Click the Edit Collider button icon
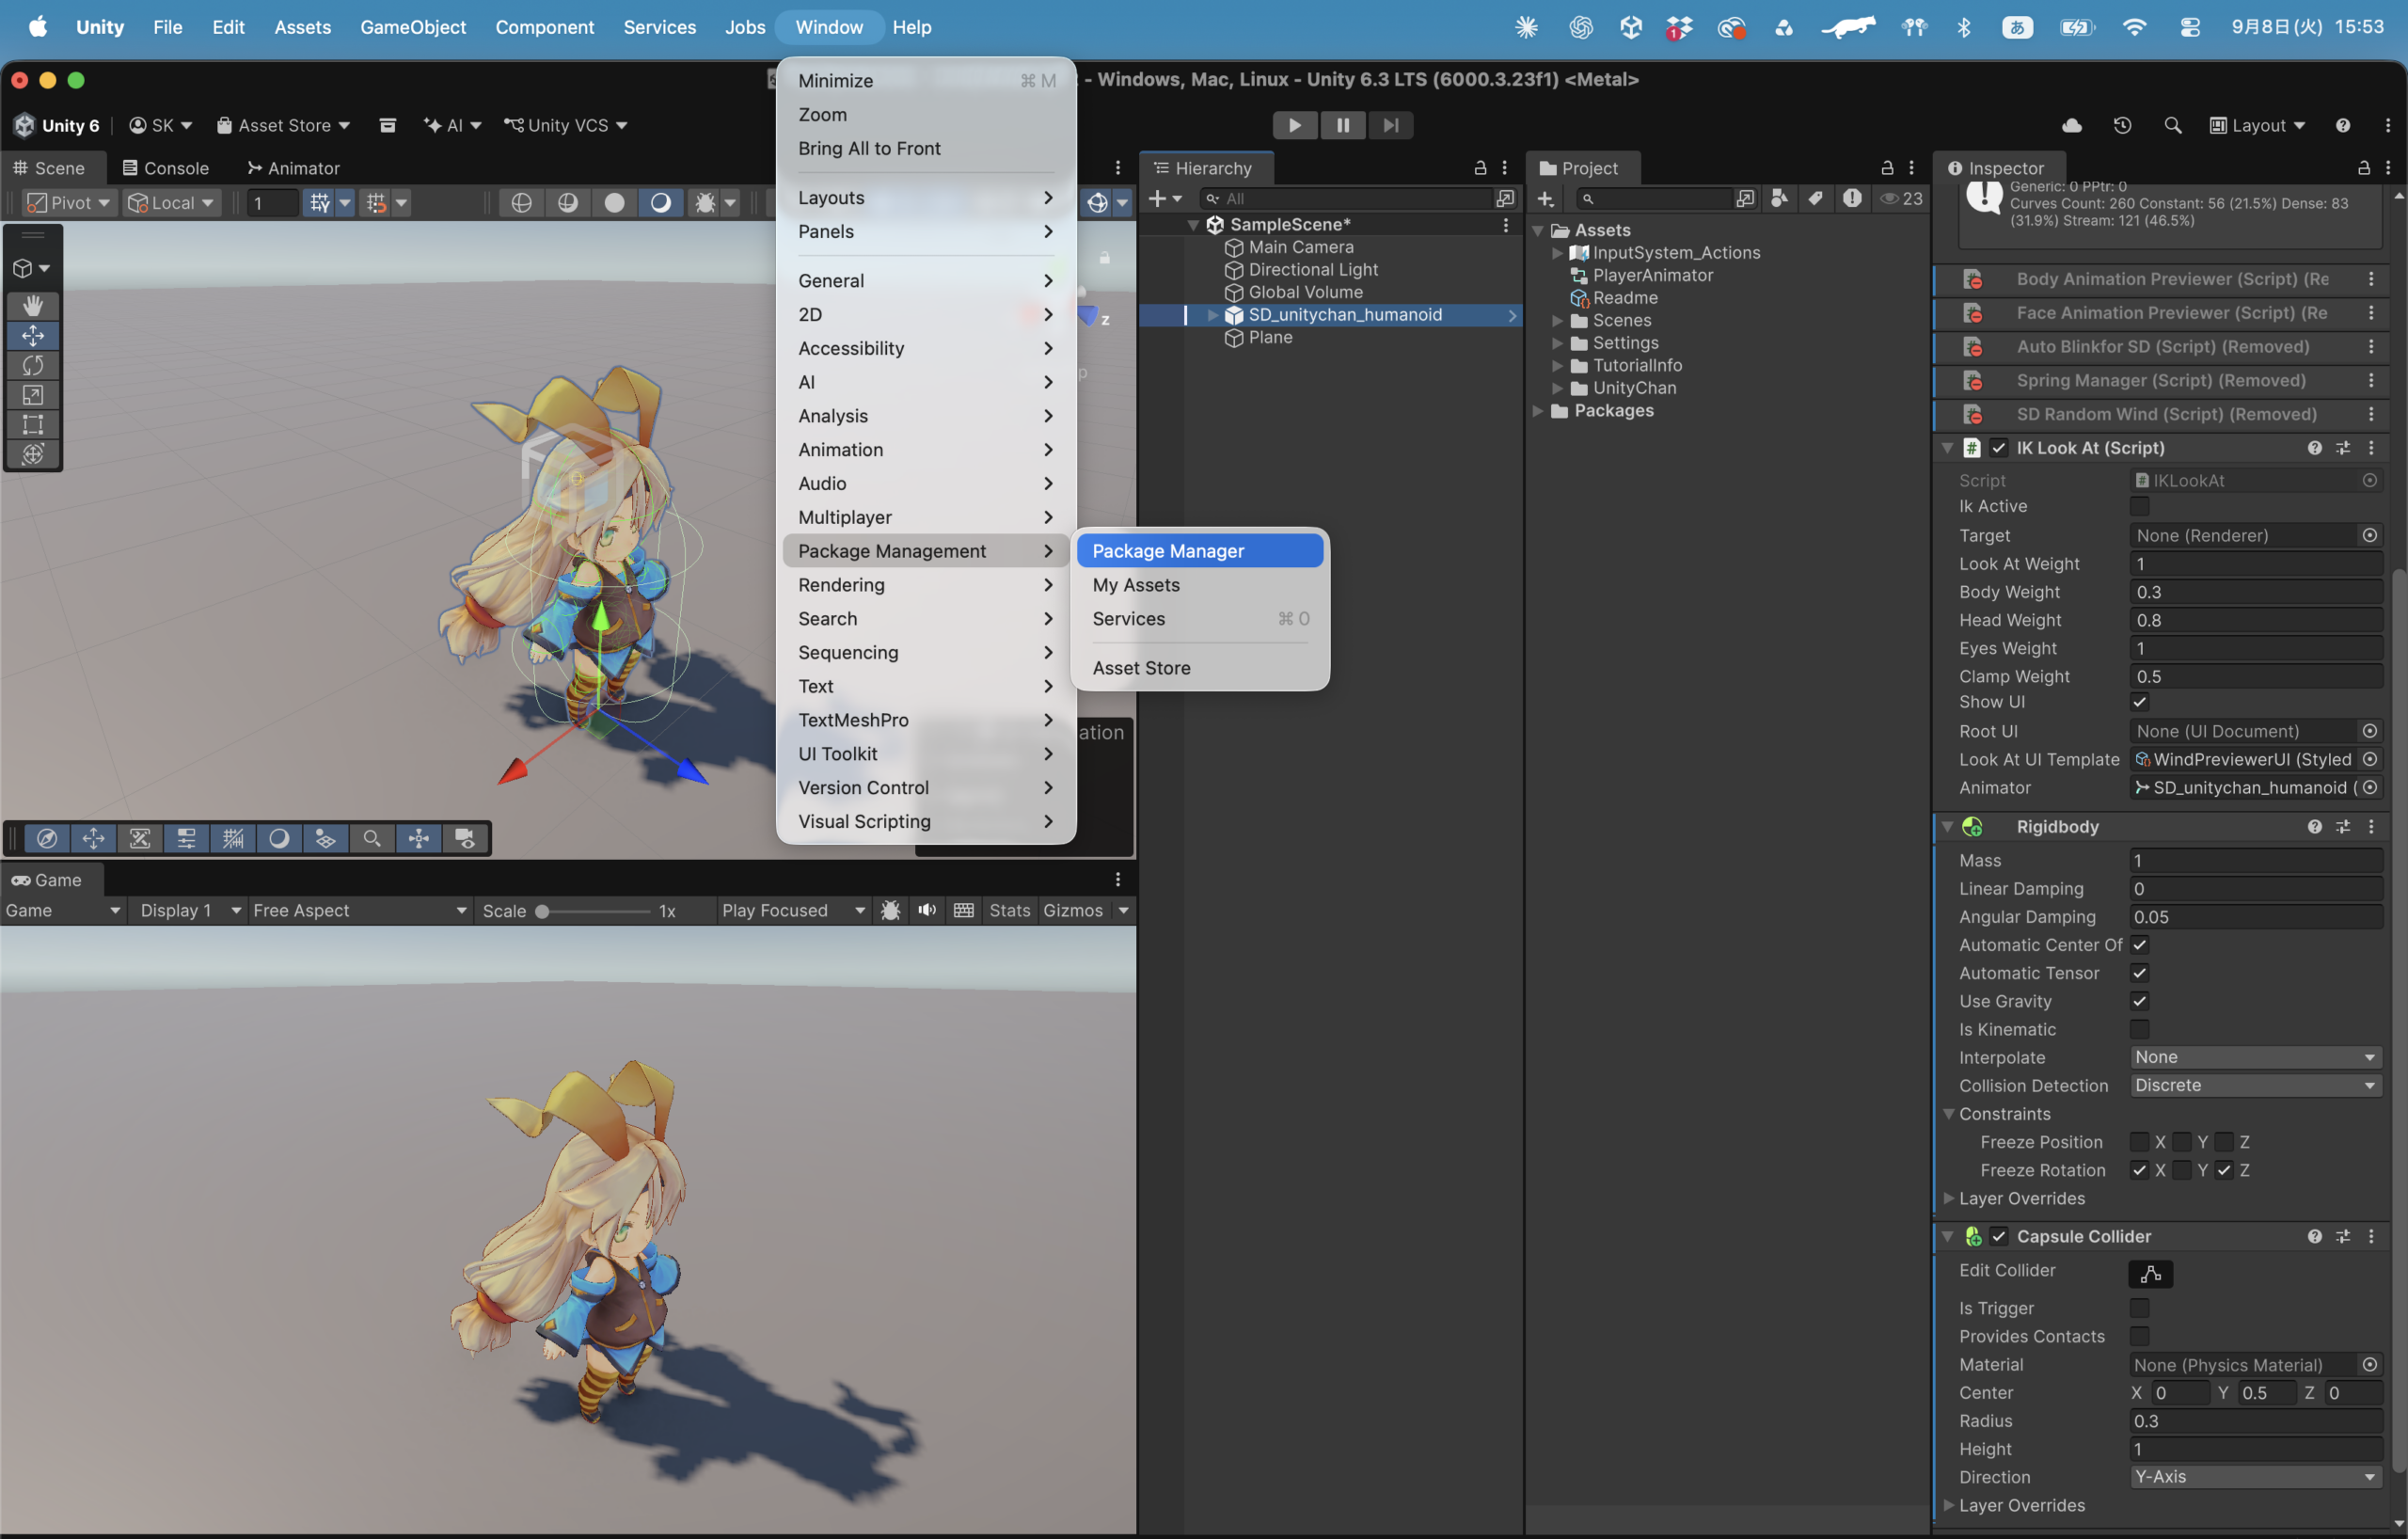The width and height of the screenshot is (2408, 1539). [2151, 1274]
